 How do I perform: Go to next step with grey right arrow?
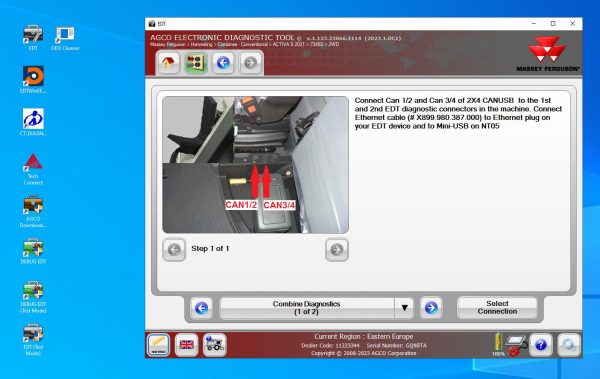click(337, 250)
